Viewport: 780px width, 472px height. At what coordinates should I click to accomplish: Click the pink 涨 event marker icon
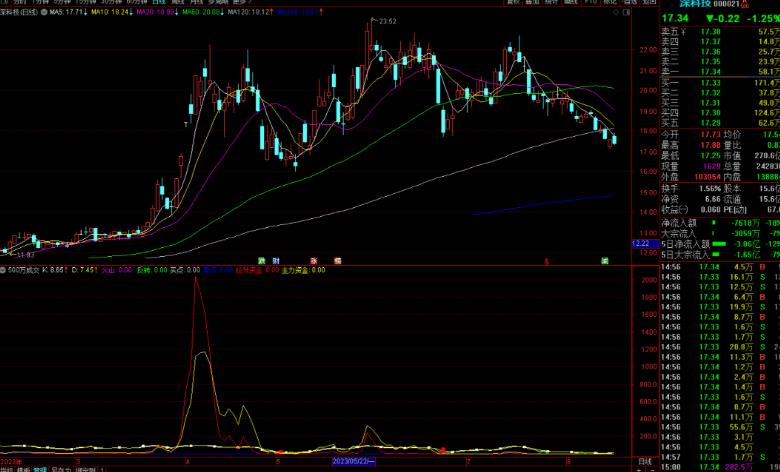click(x=314, y=261)
